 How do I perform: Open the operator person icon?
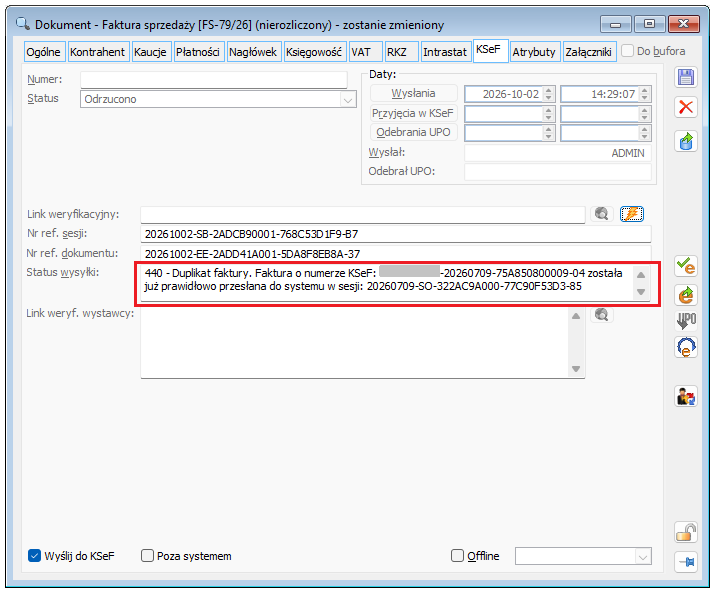(686, 396)
